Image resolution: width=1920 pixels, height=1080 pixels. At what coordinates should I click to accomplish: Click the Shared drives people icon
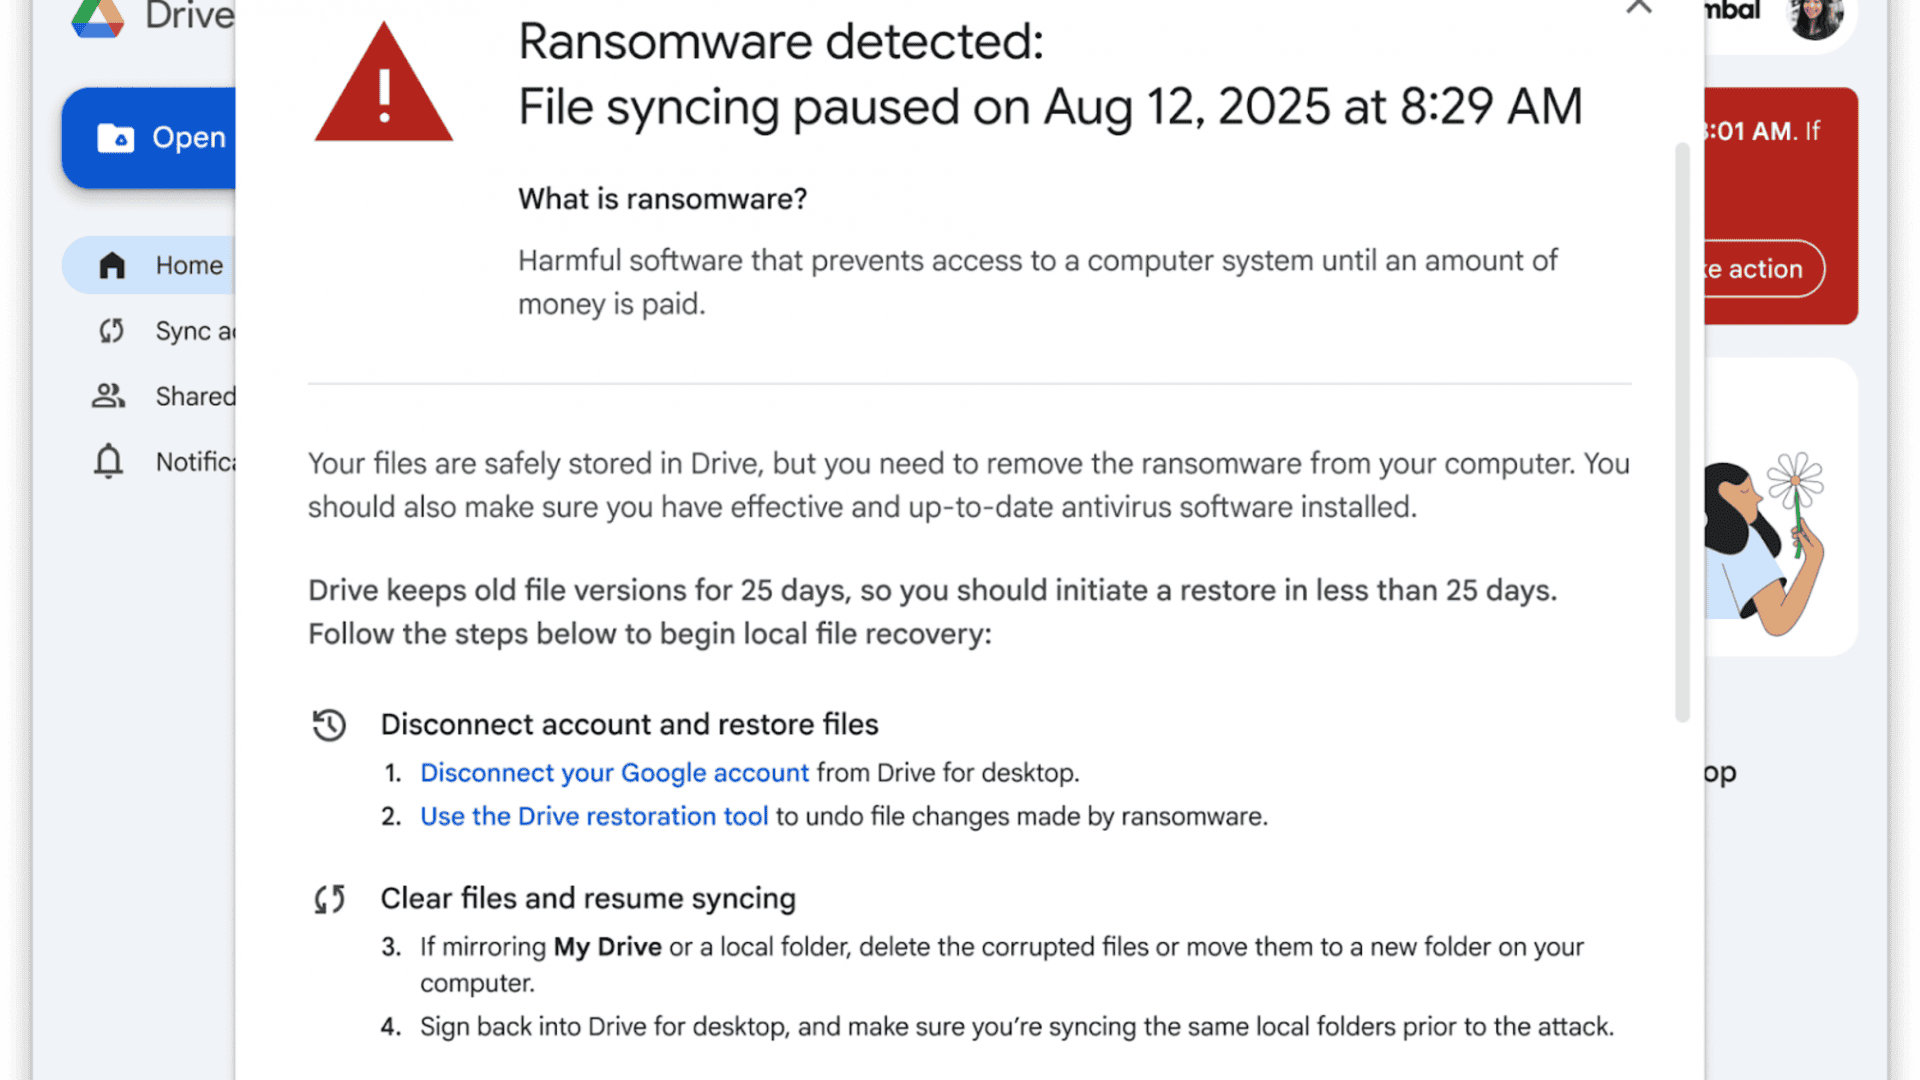tap(108, 396)
